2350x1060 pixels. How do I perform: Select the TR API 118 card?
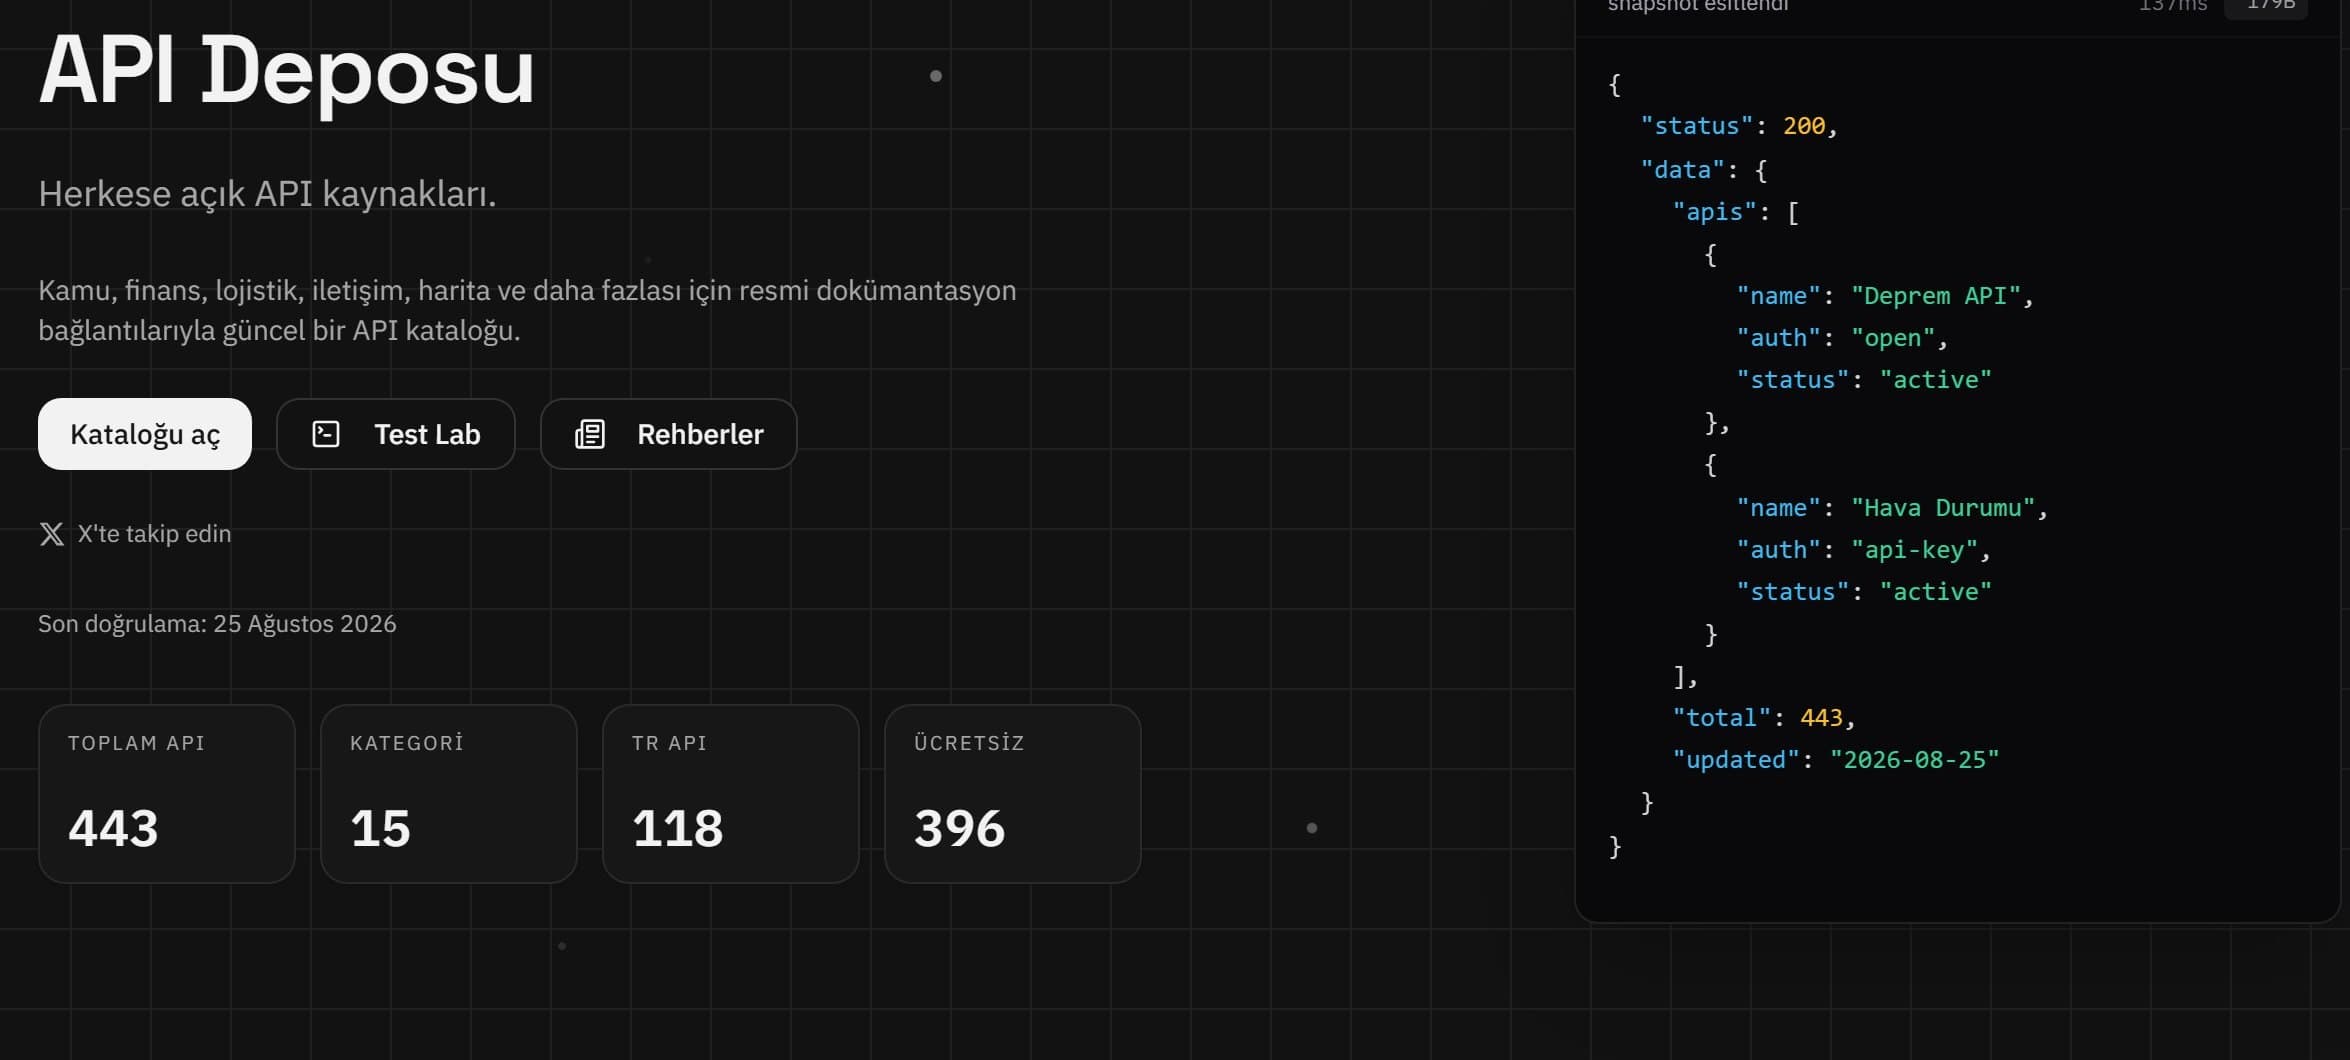pyautogui.click(x=731, y=794)
